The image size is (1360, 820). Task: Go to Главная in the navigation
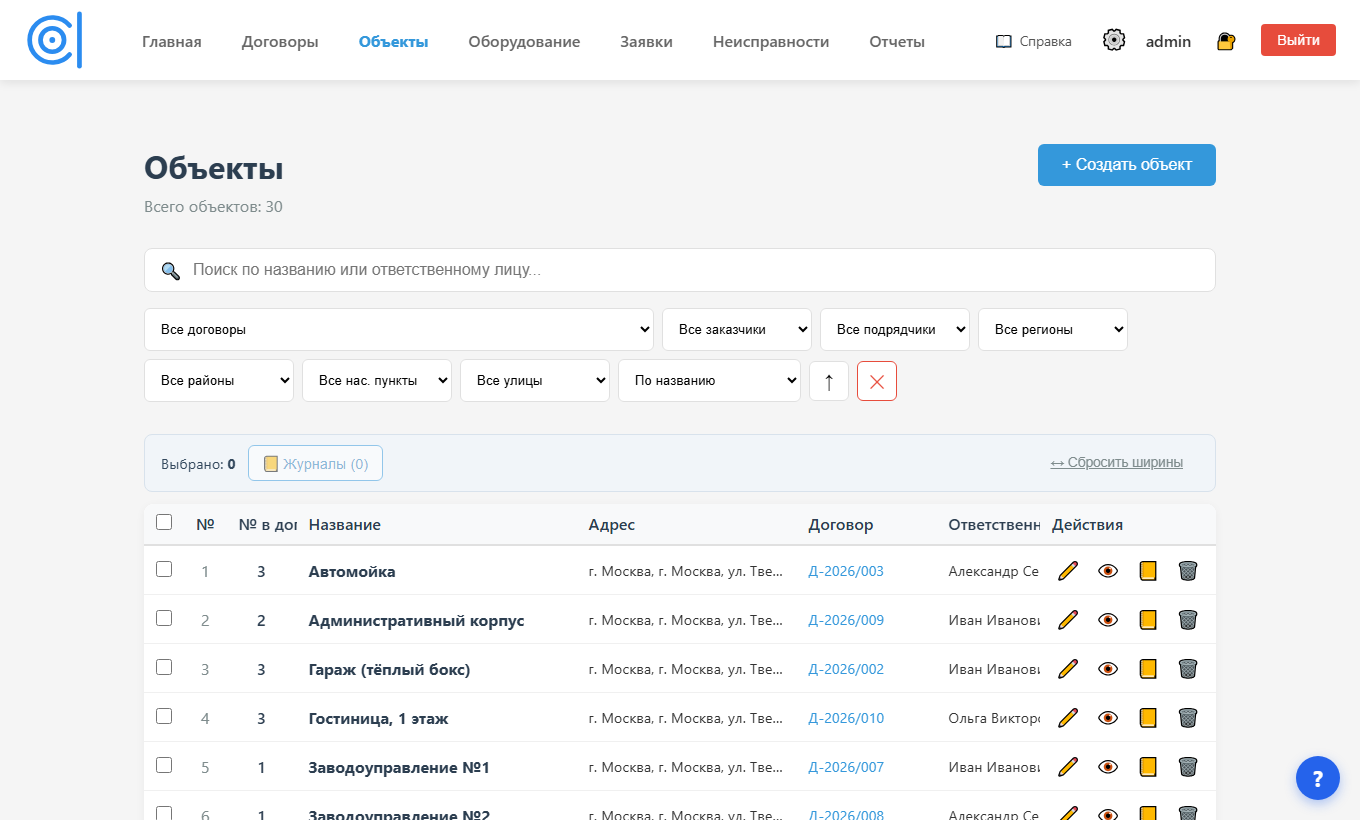[x=172, y=41]
